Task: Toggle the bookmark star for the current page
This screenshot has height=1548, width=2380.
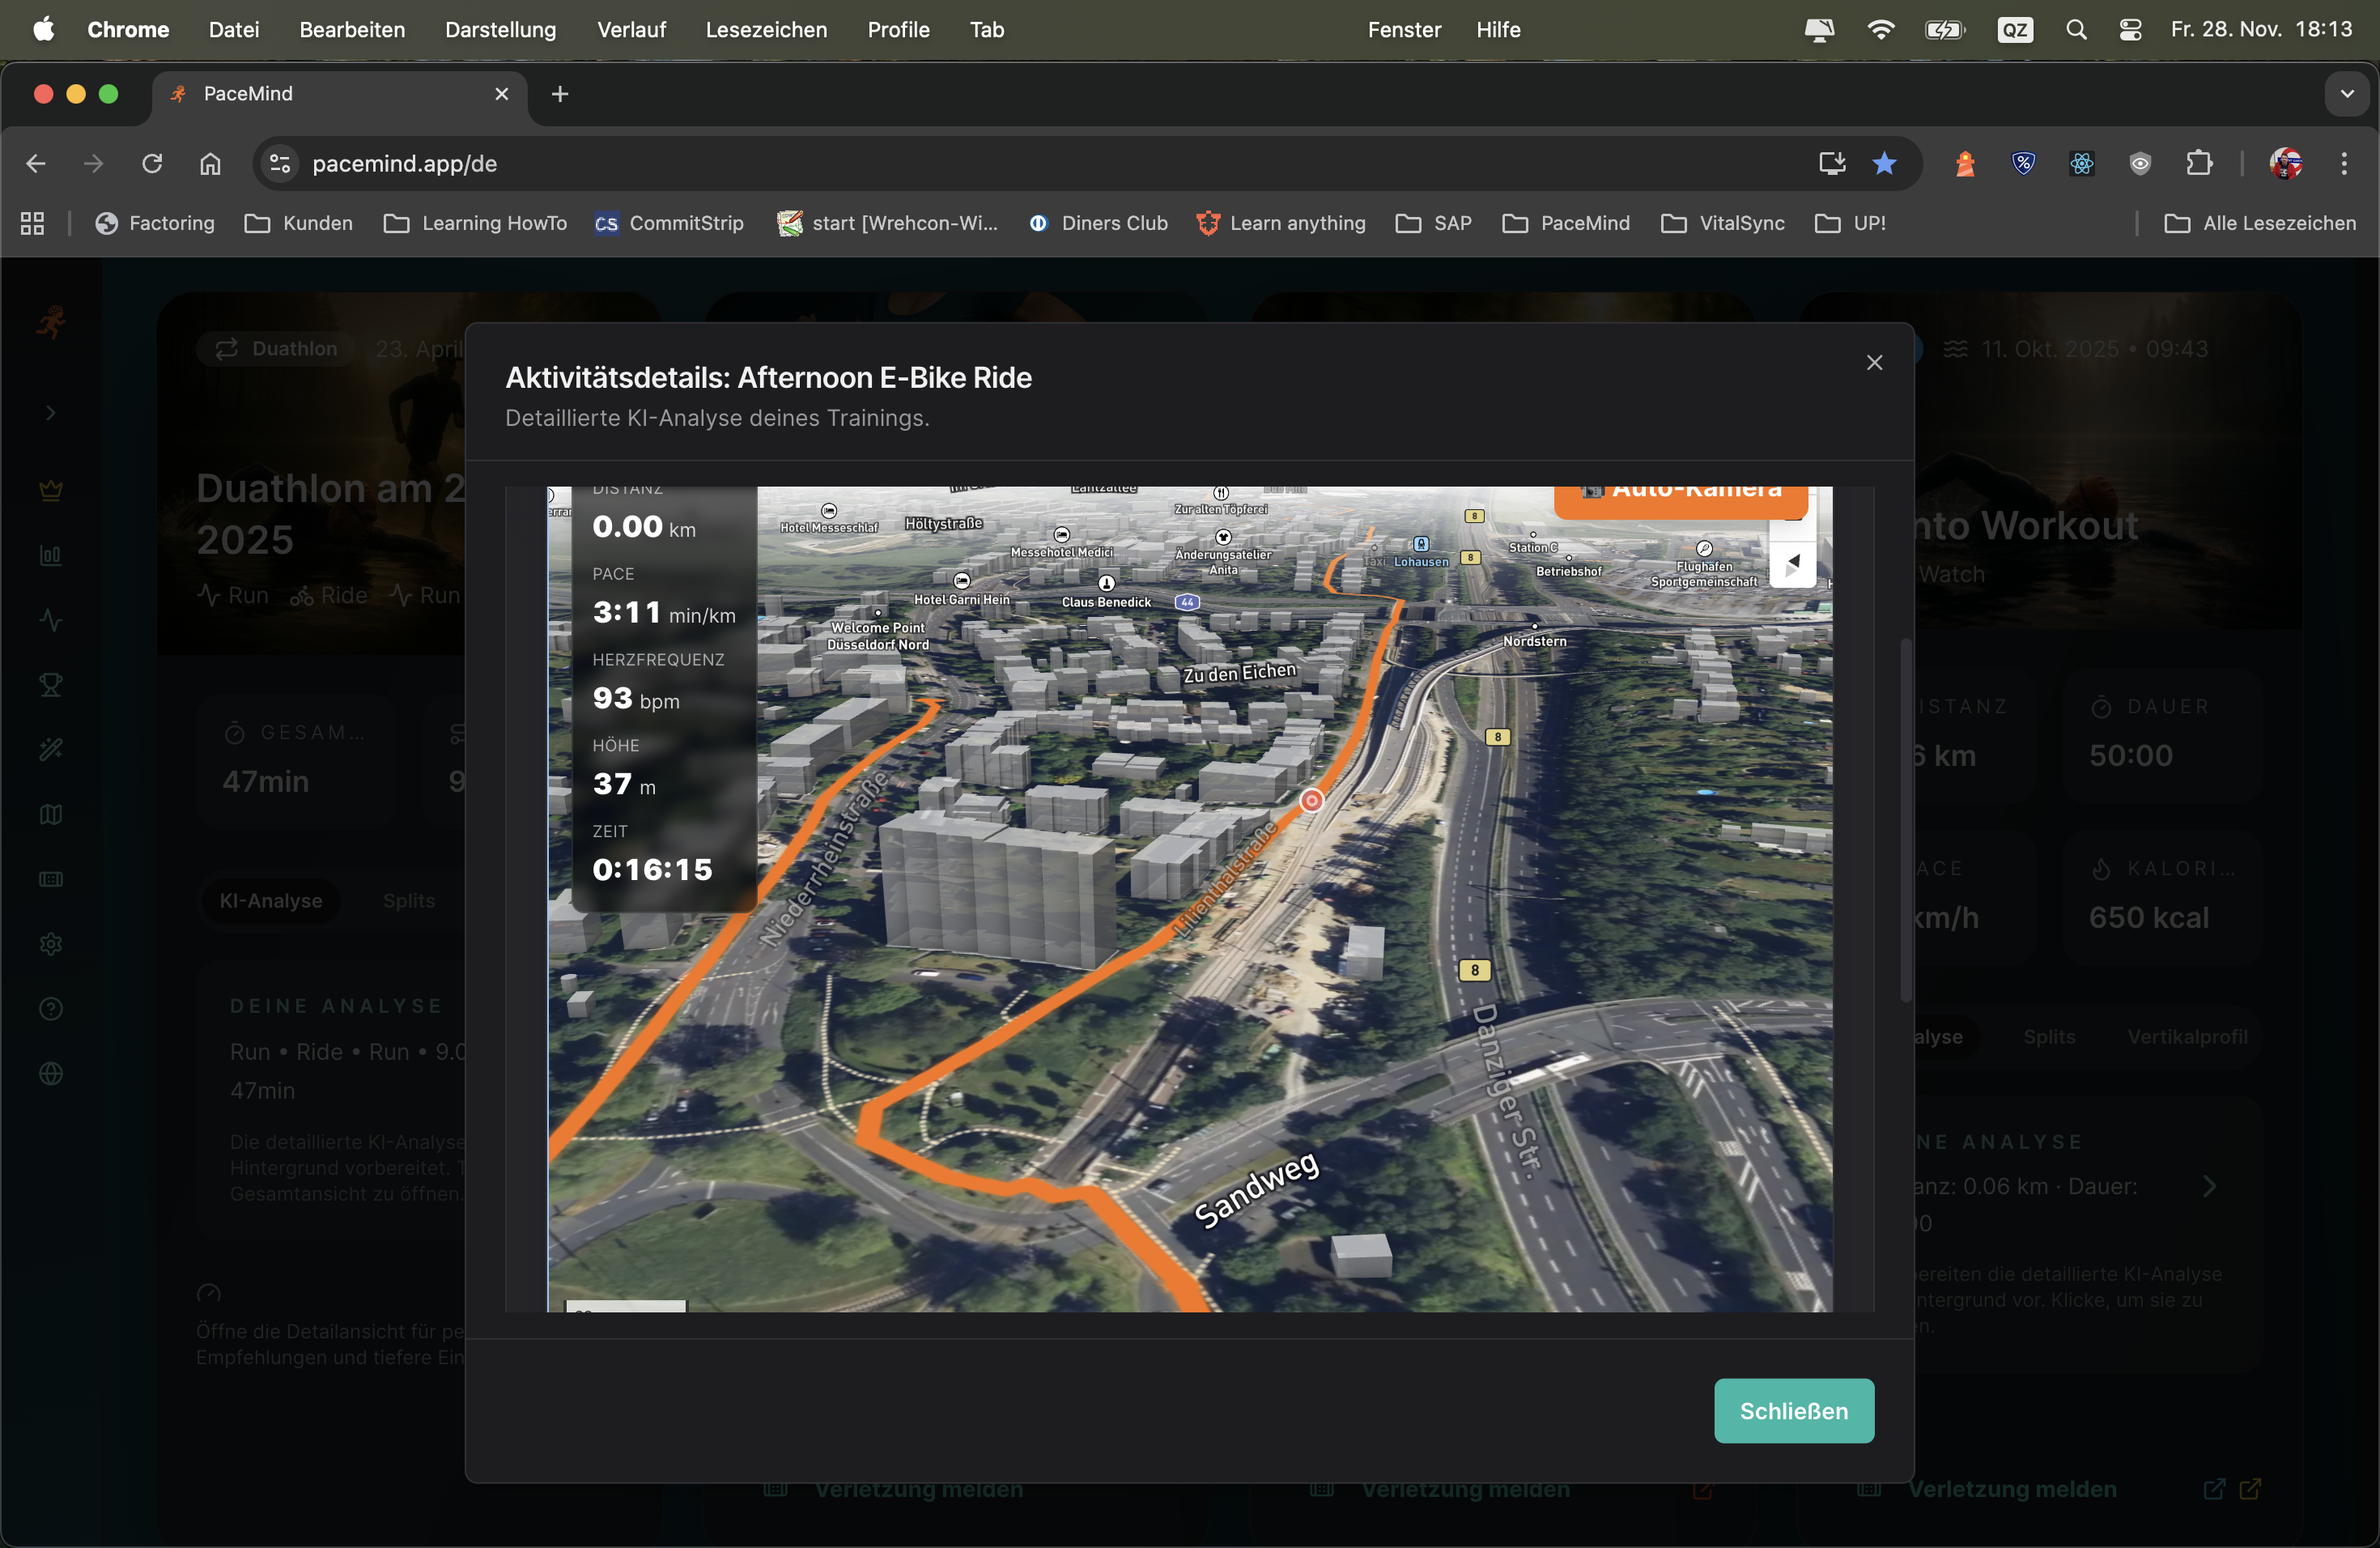Action: point(1885,163)
